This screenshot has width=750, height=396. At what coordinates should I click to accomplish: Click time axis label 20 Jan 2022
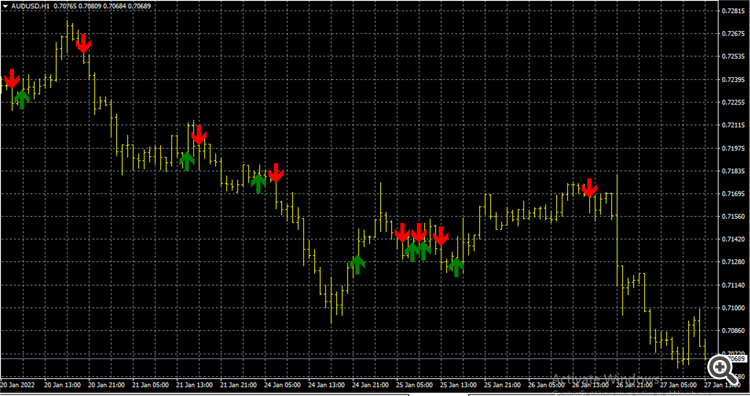tap(17, 385)
